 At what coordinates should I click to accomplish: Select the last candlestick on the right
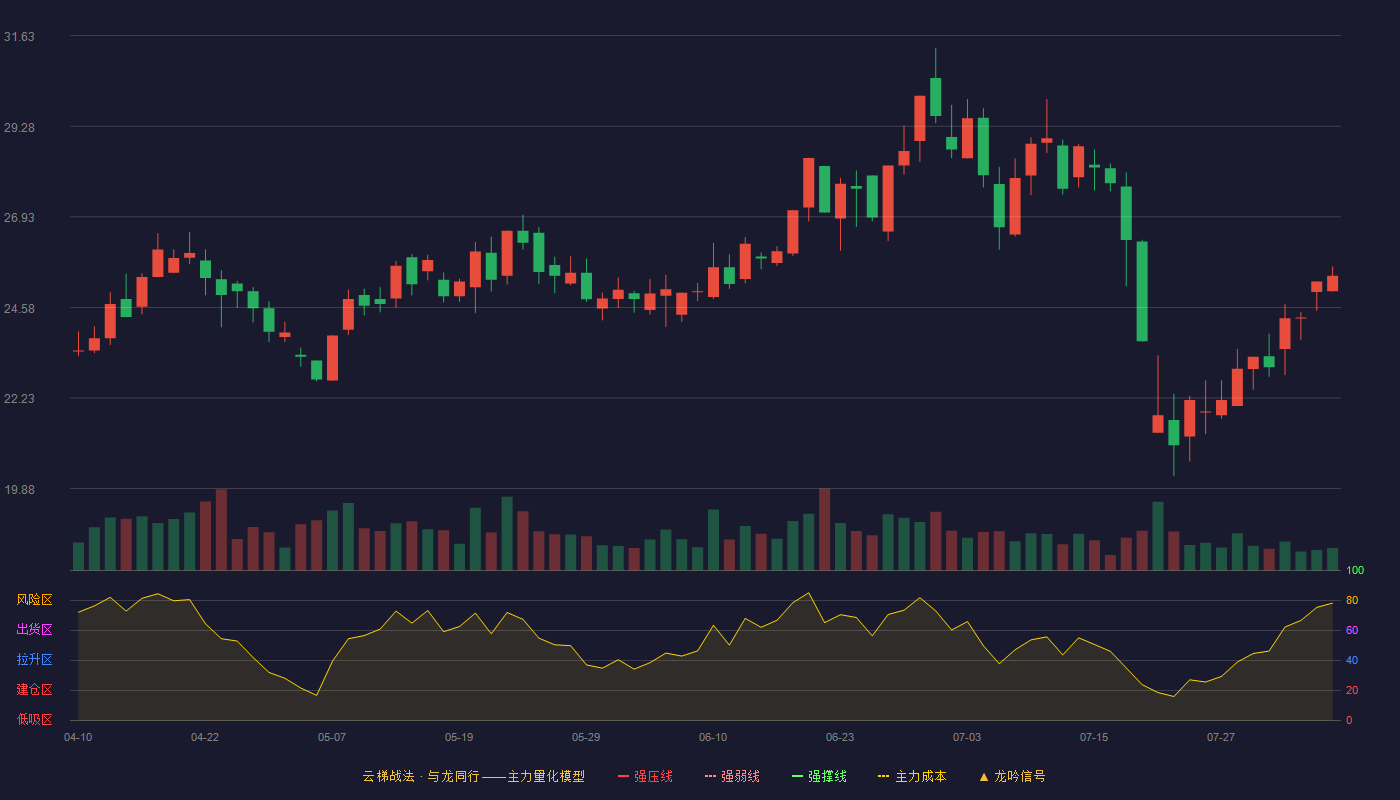(1332, 283)
